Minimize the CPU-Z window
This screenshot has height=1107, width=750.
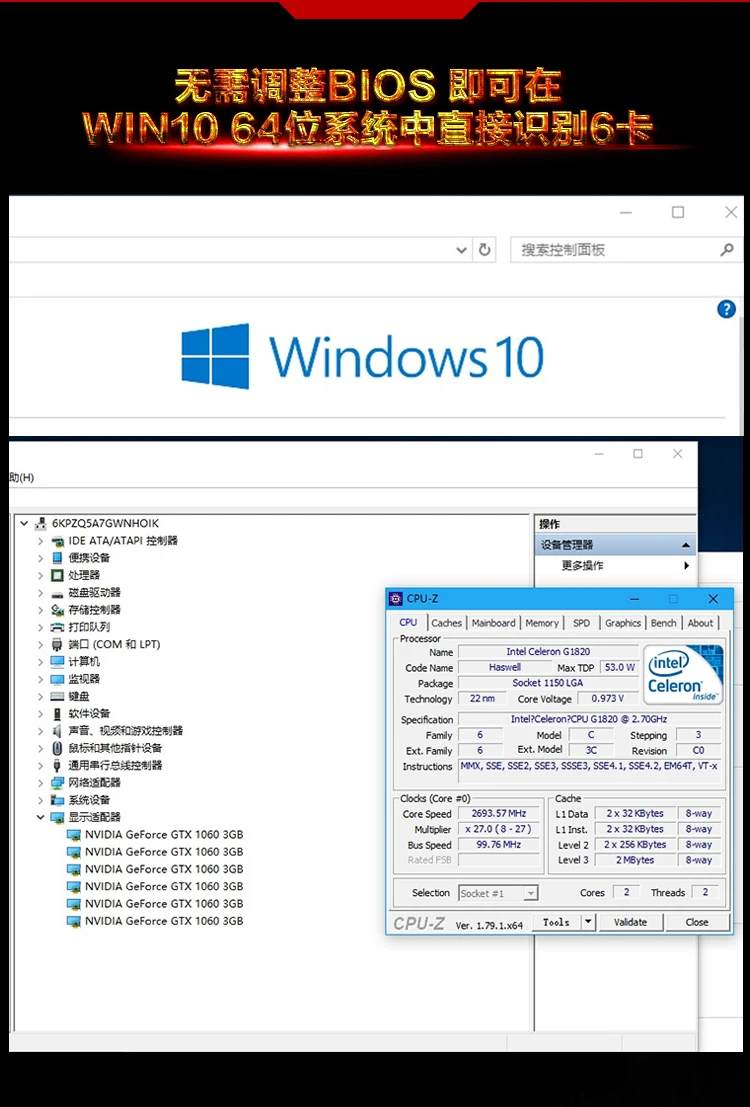pos(634,599)
